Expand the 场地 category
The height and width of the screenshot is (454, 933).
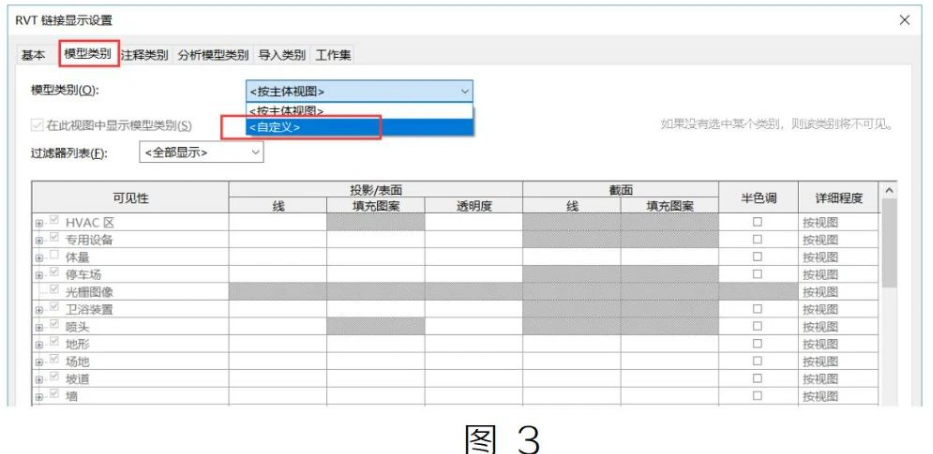tap(39, 362)
